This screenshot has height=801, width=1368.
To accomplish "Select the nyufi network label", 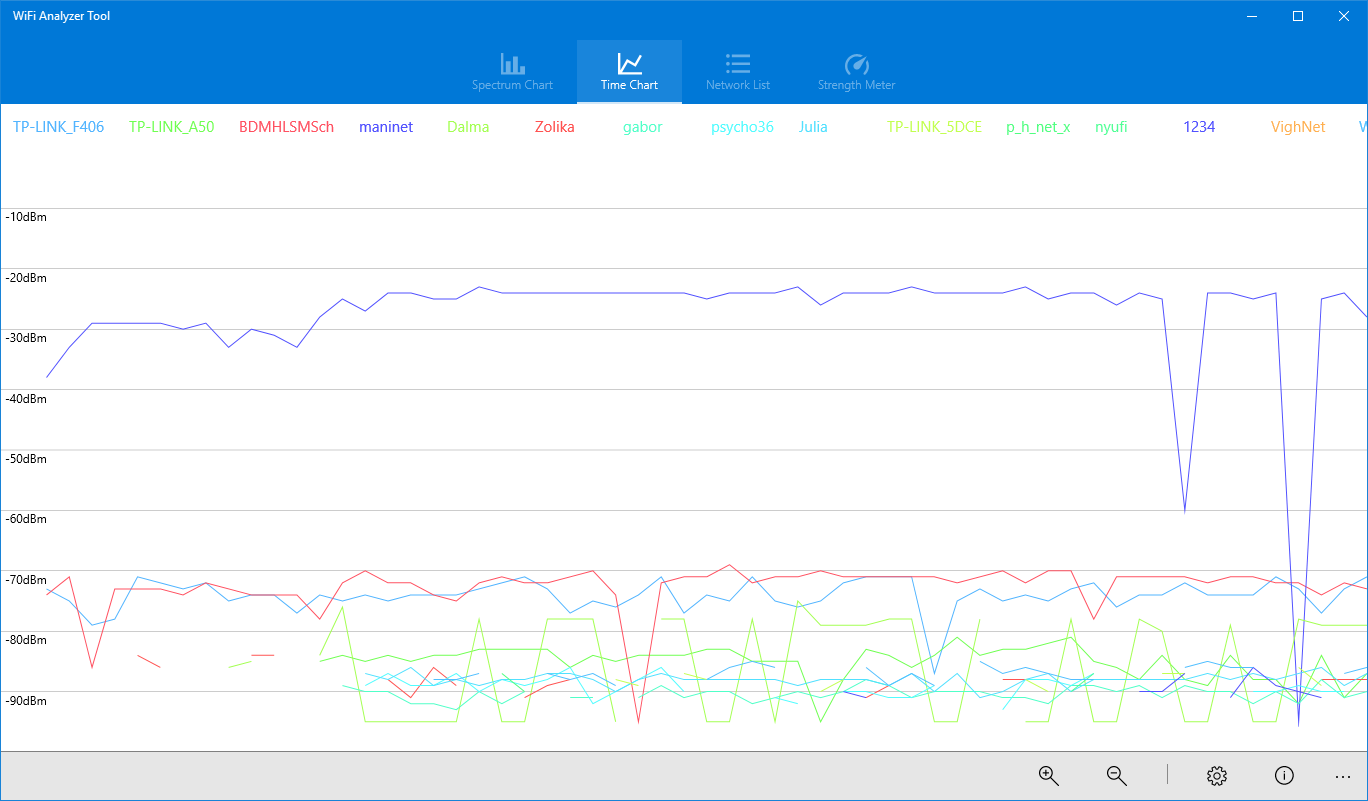I will pyautogui.click(x=1110, y=127).
